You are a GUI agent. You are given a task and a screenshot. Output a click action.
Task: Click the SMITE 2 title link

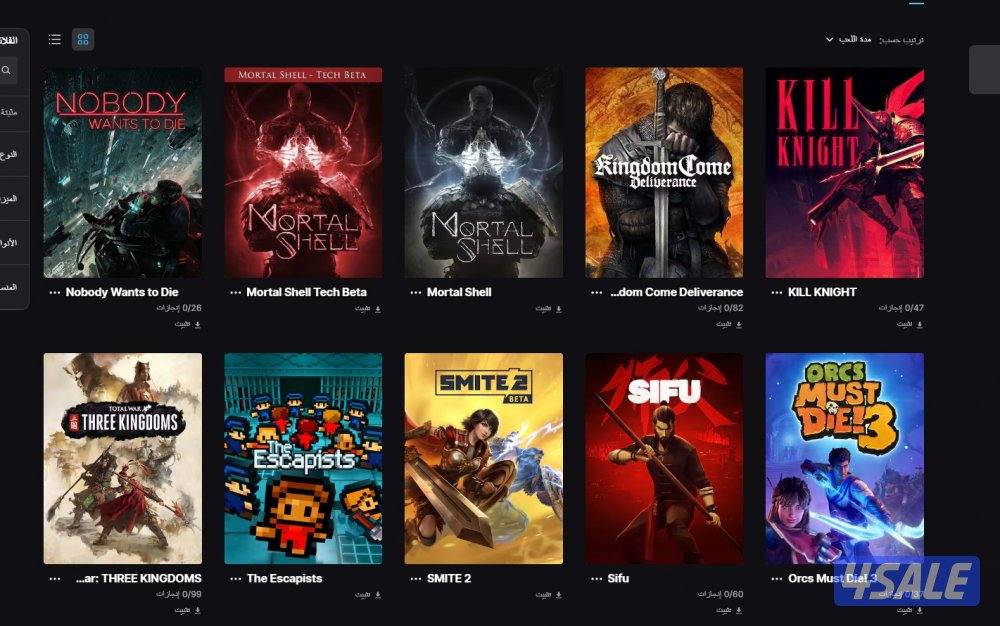tap(449, 578)
